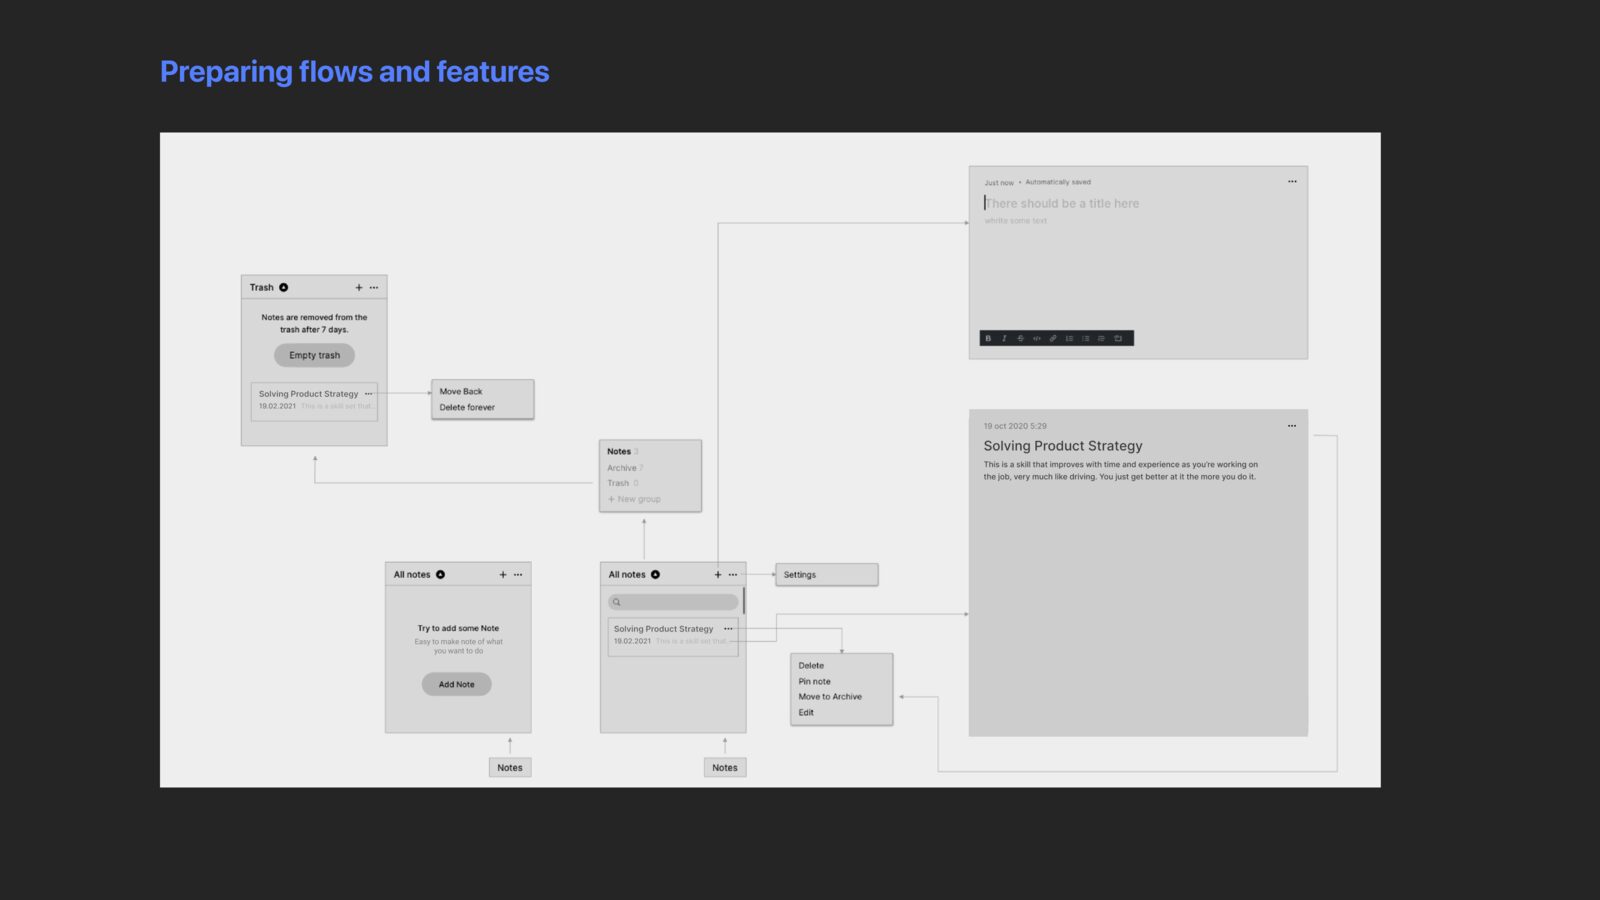This screenshot has width=1600, height=900.
Task: Click the 'Notes are removed from the trash' message
Action: [314, 323]
